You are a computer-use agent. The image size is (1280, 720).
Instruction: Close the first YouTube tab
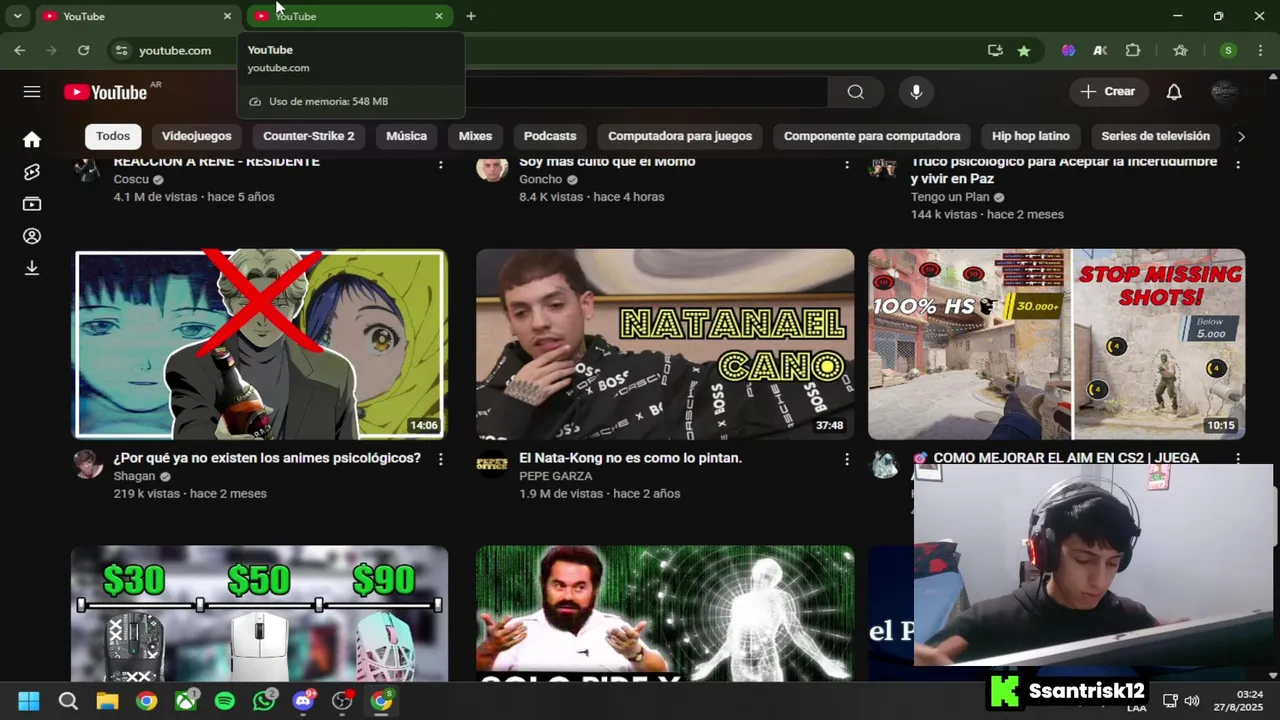227,16
